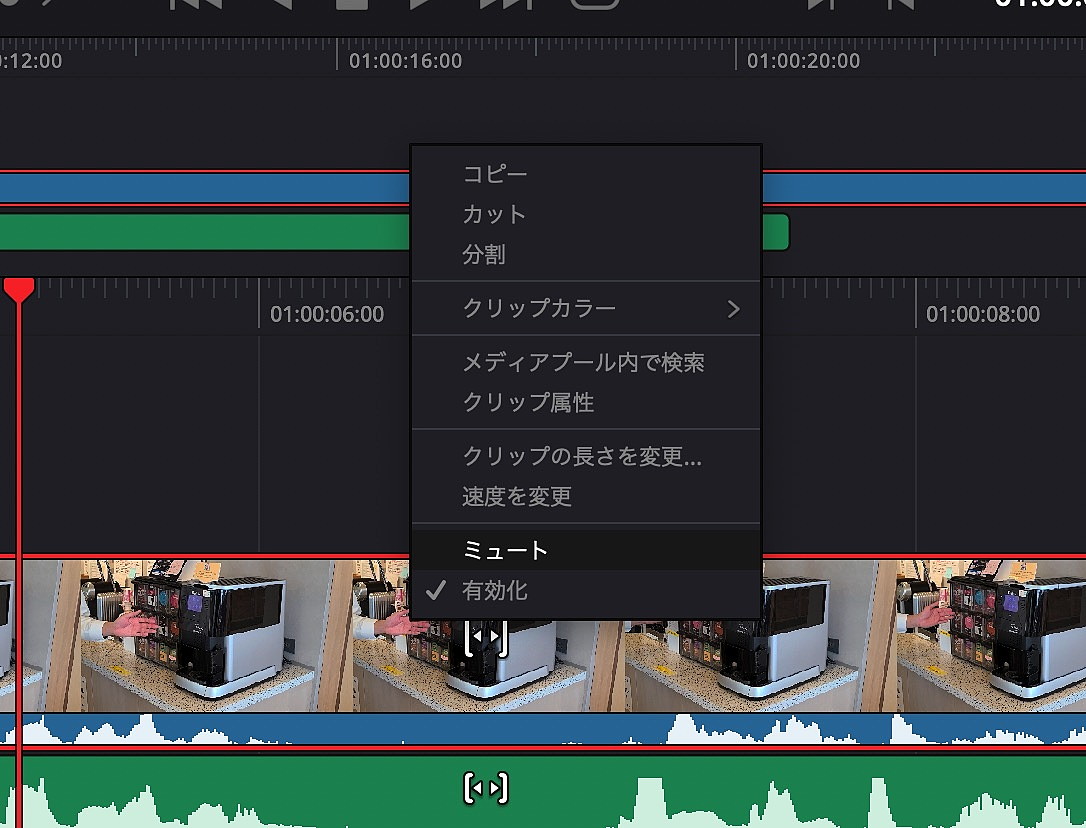Click the speed-change icon on the green audio clip

click(x=487, y=787)
